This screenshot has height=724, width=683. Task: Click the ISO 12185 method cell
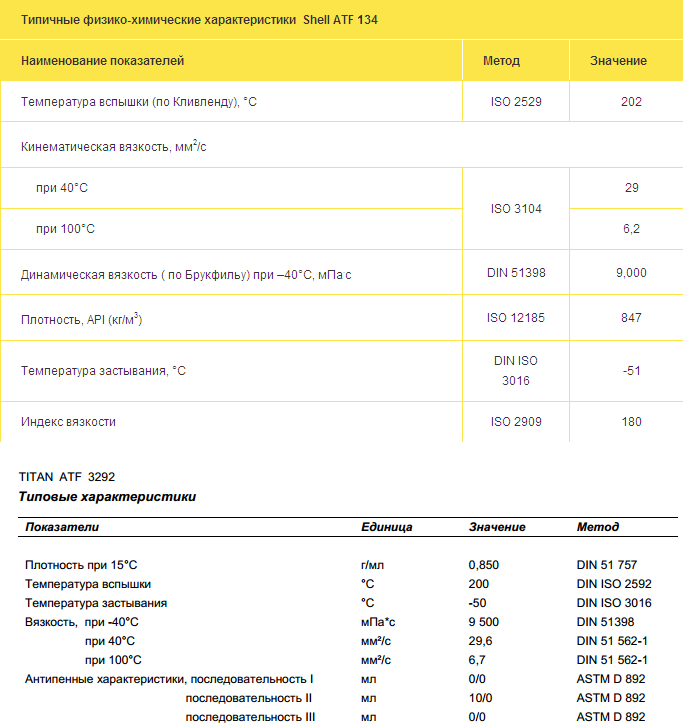click(516, 318)
